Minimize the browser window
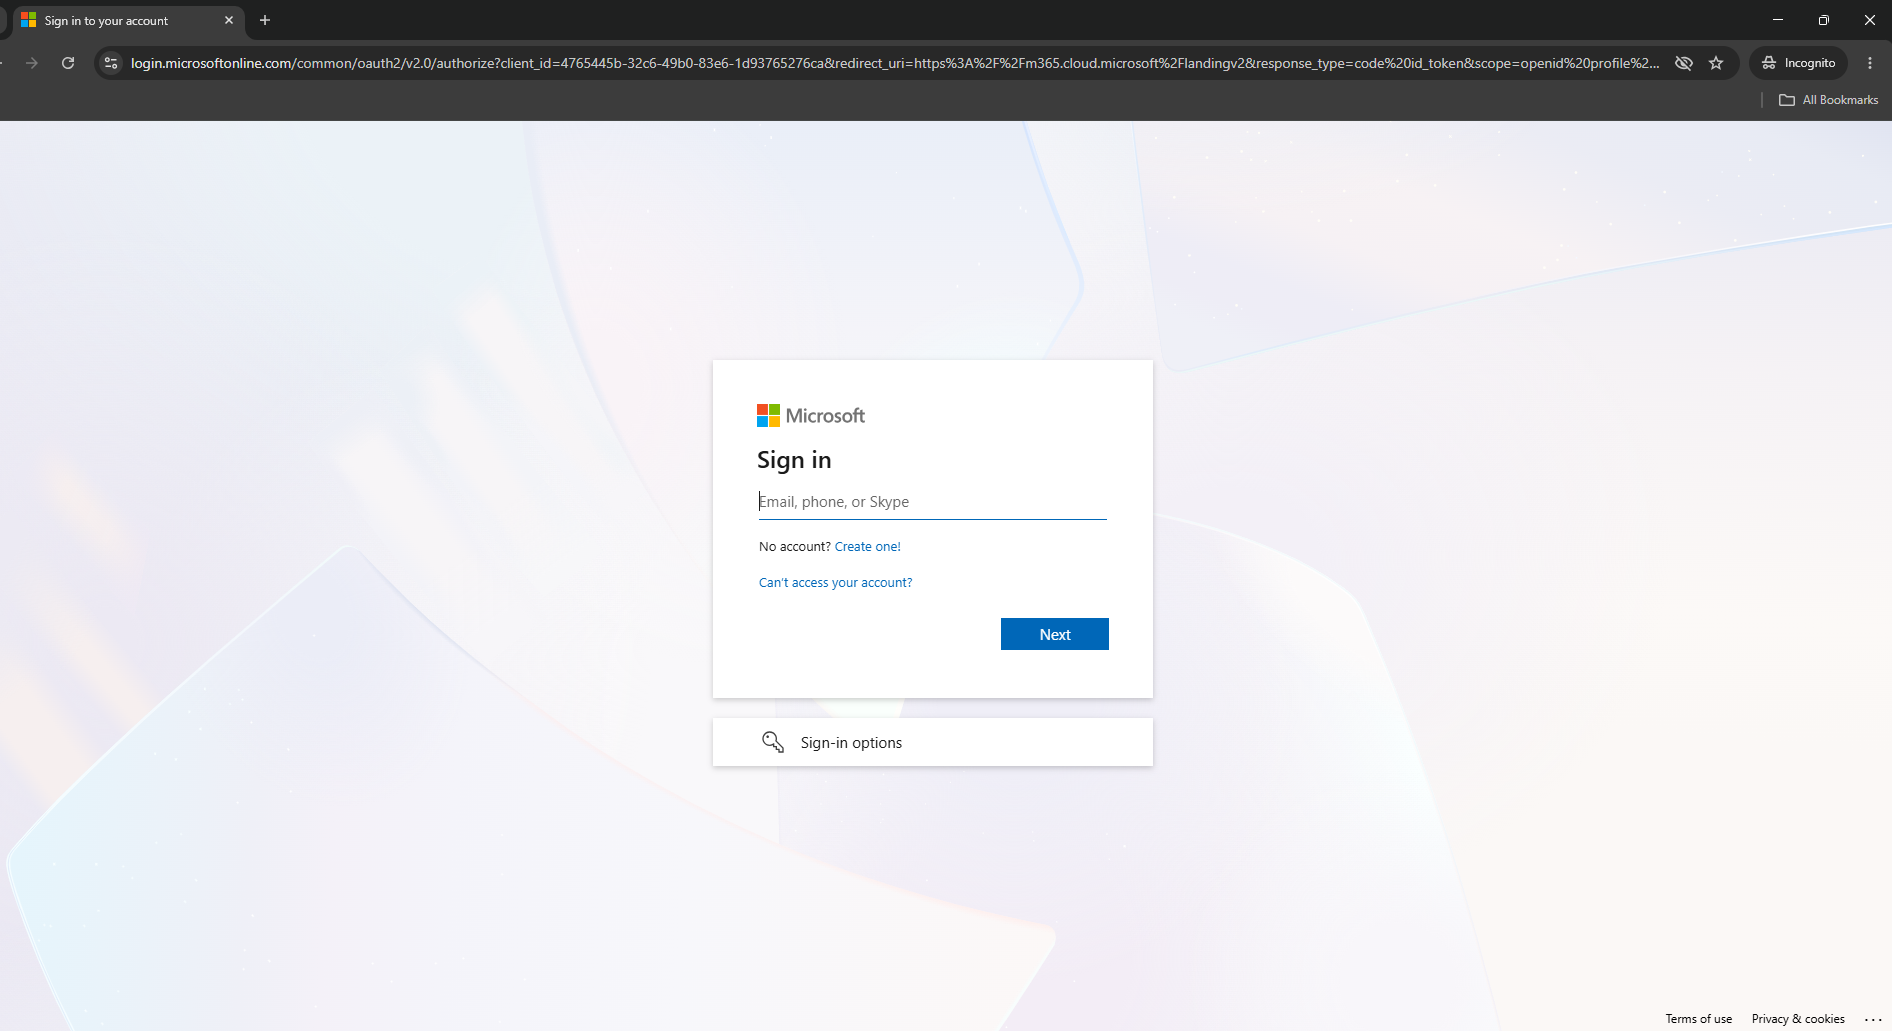 pos(1777,20)
